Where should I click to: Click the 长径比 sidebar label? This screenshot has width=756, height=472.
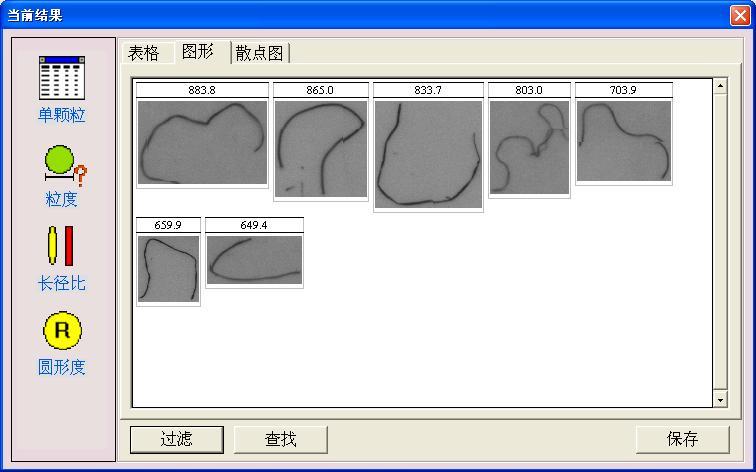click(62, 283)
